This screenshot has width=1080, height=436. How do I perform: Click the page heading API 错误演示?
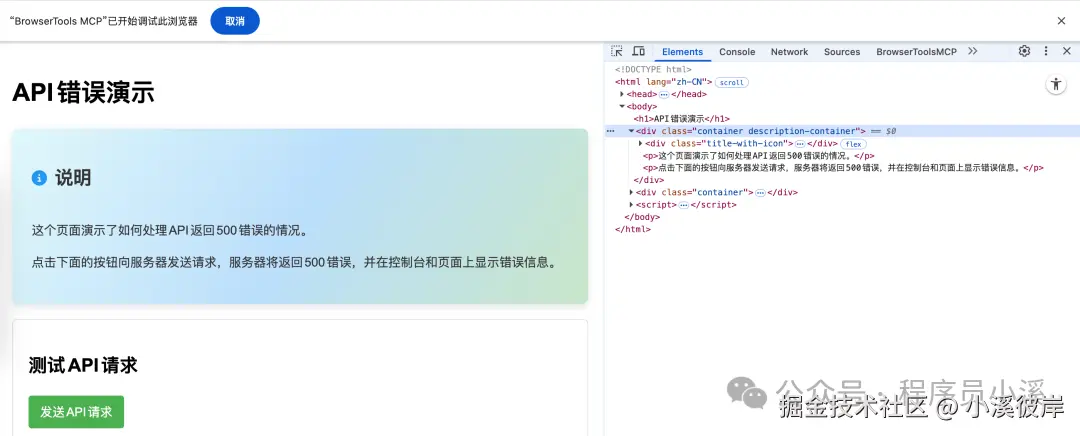point(83,92)
